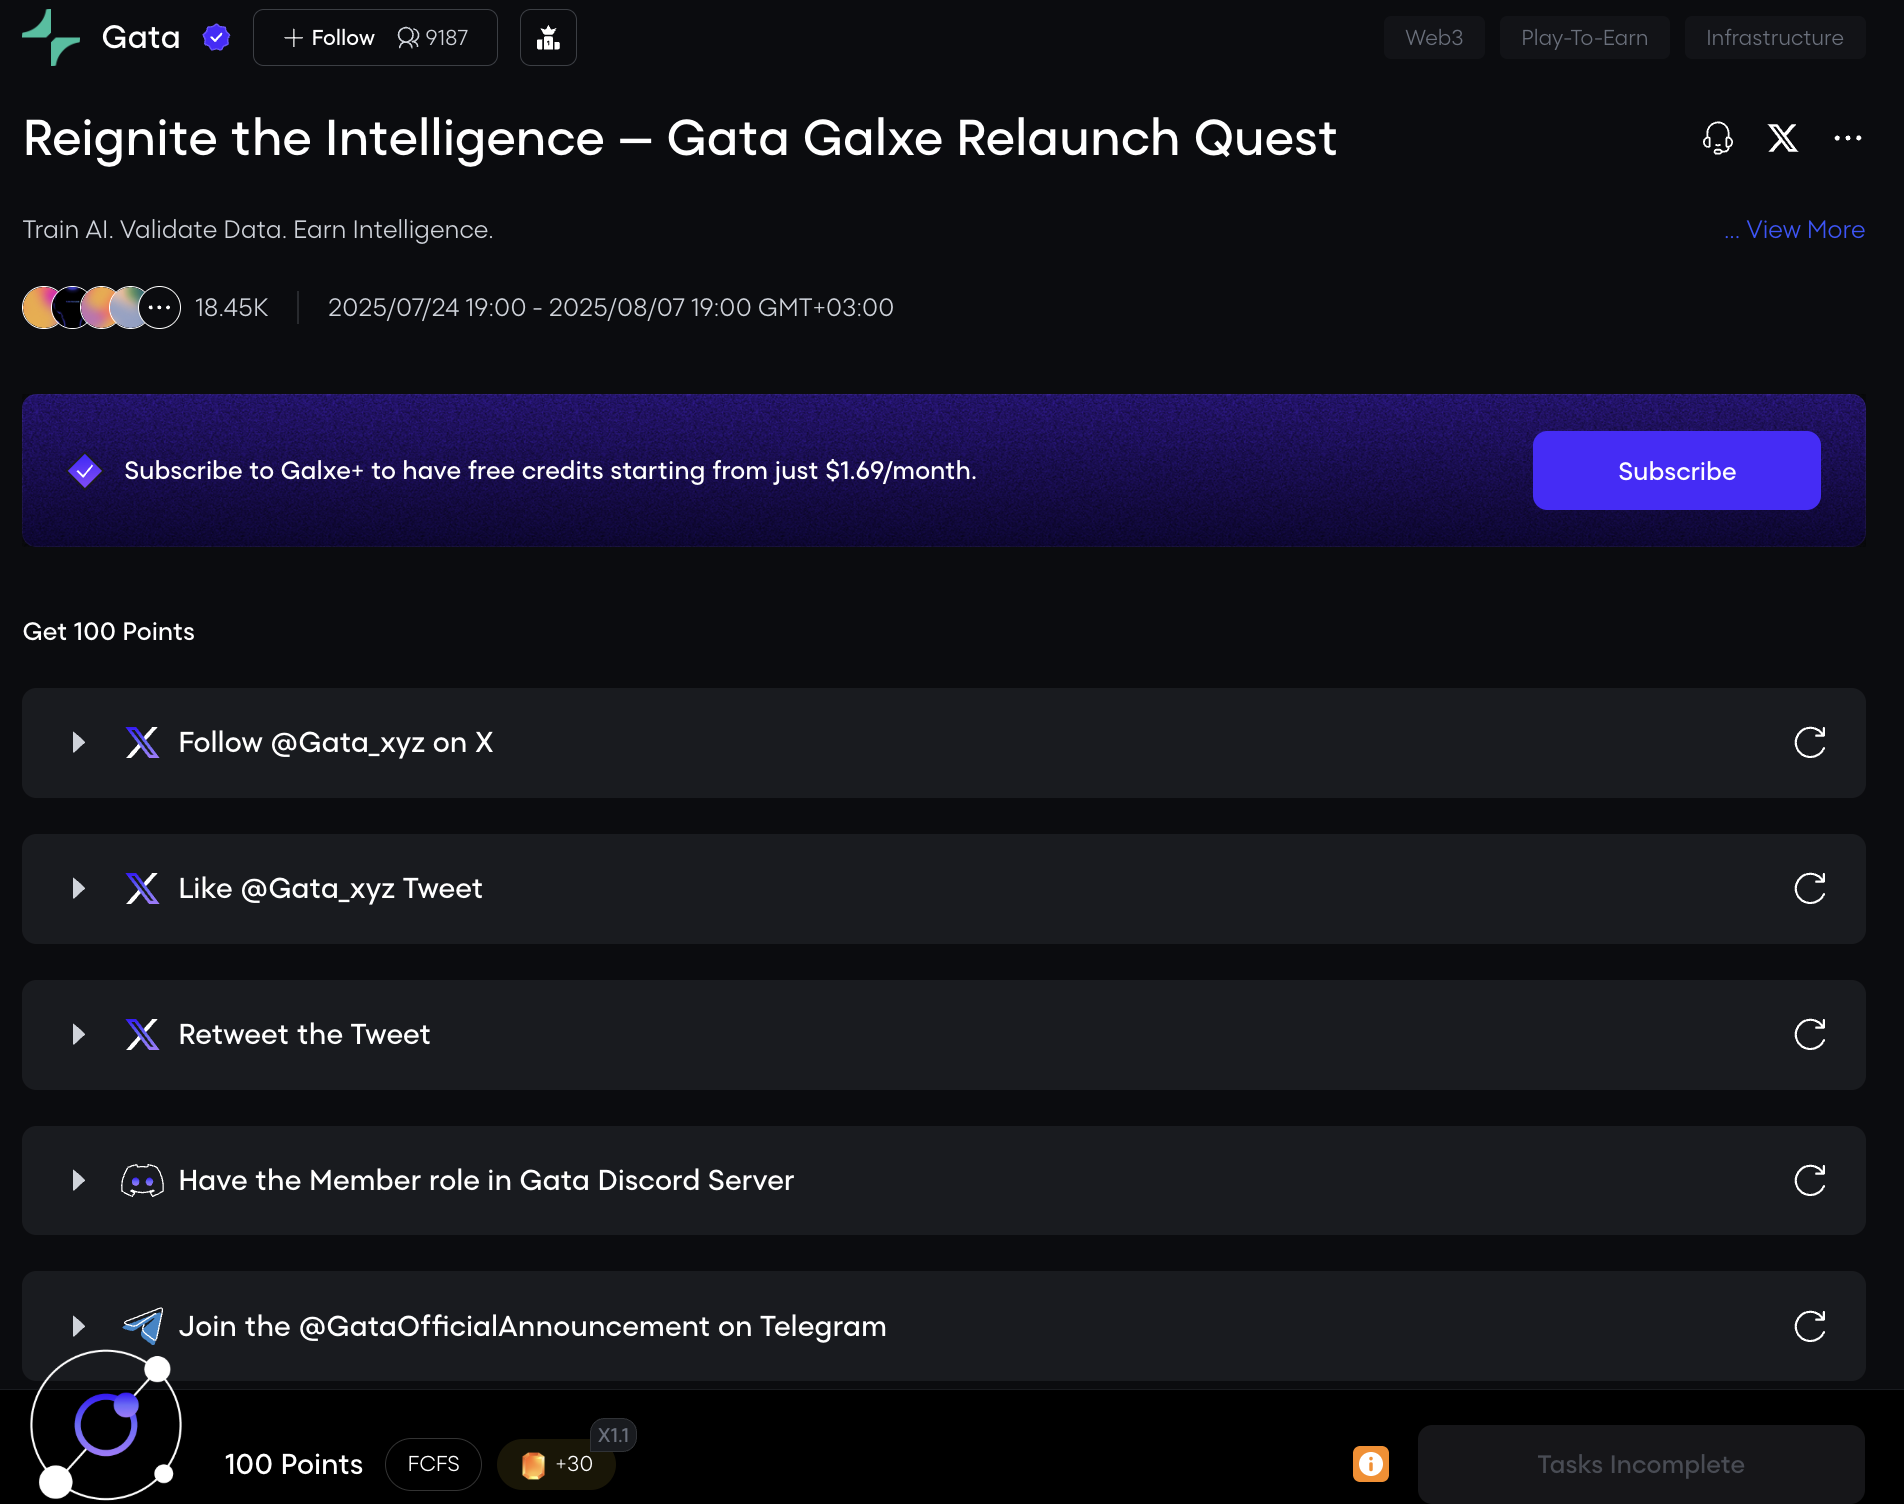Screen dimensions: 1904x1504
Task: Select the Play-To-Earn tag
Action: (x=1584, y=38)
